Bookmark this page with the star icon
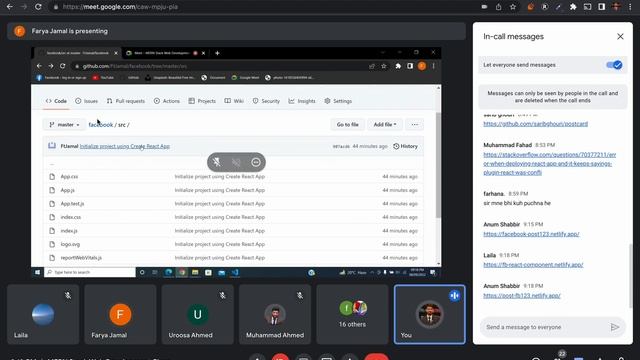This screenshot has width=640, height=360. click(513, 7)
